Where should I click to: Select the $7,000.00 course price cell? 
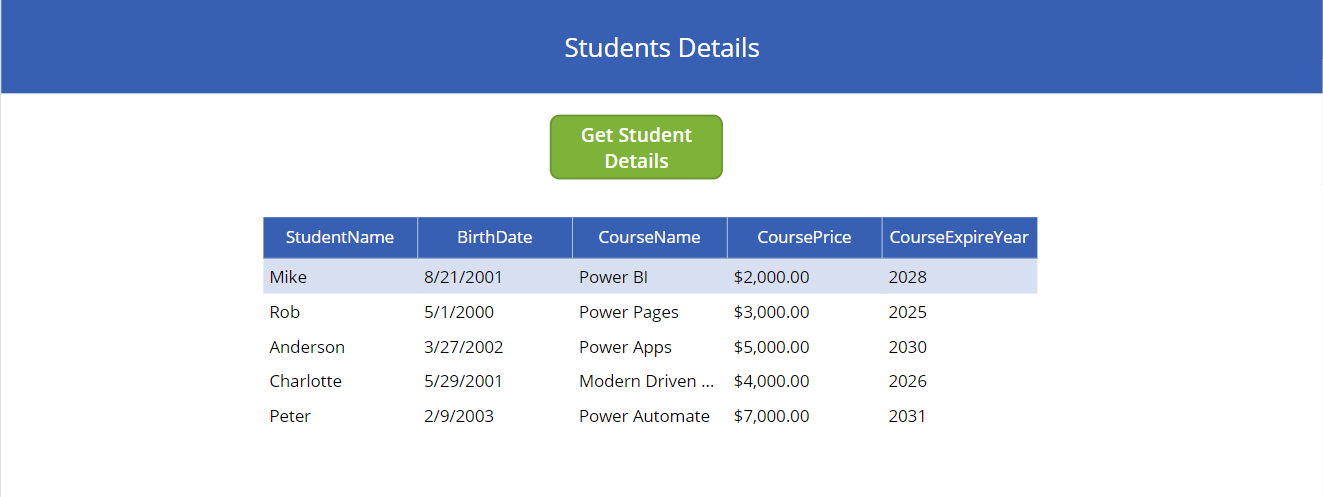771,416
